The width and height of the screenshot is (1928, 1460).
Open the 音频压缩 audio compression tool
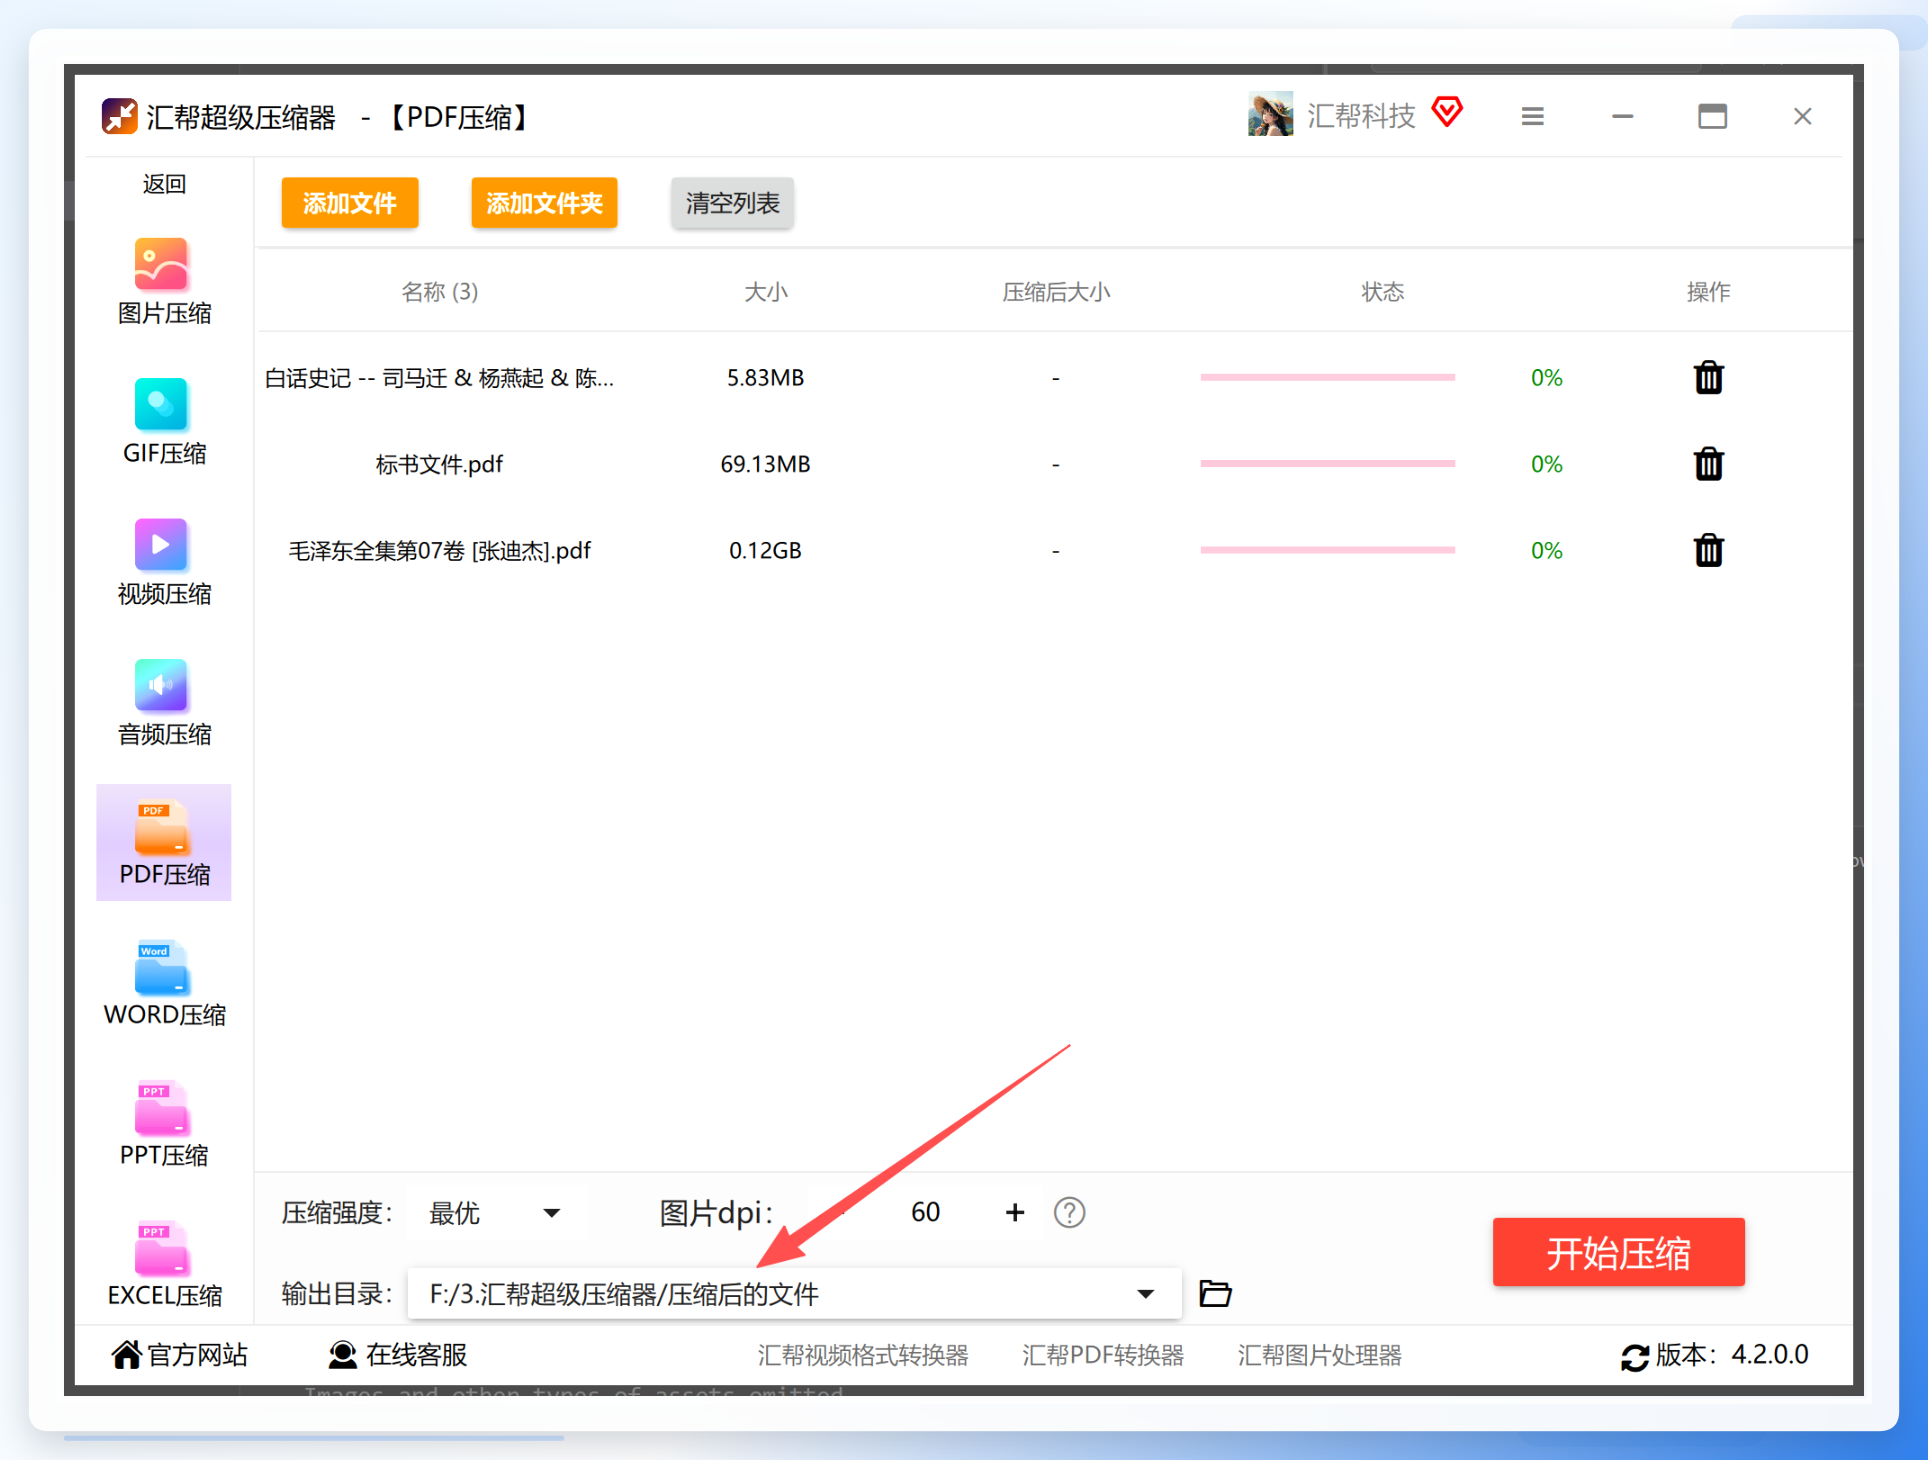tap(164, 703)
